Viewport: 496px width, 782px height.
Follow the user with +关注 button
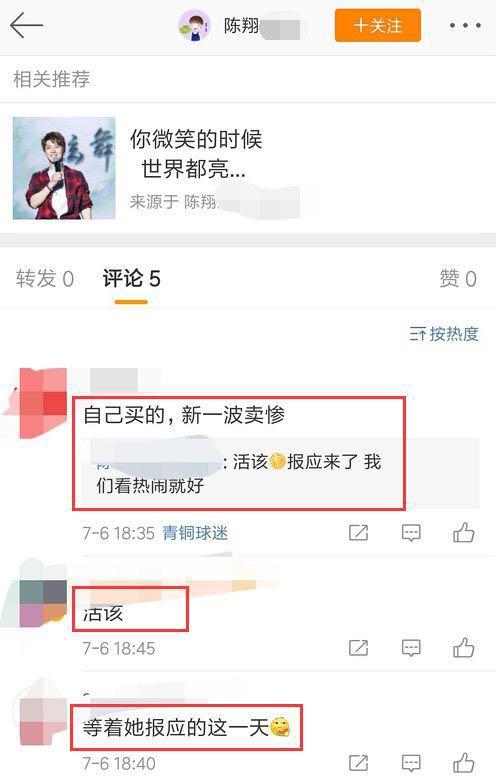tap(378, 25)
